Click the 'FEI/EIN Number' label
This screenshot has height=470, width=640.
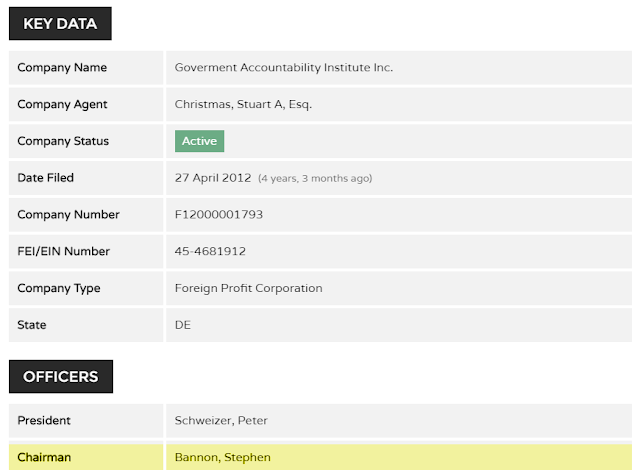coord(63,251)
